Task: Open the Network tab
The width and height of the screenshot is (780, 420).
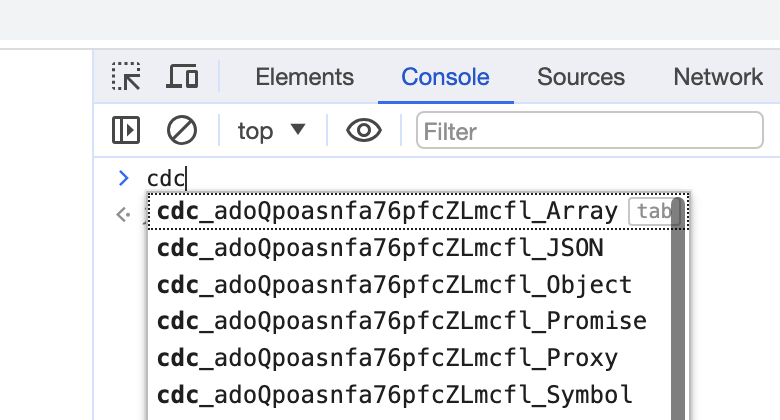Action: [x=717, y=77]
